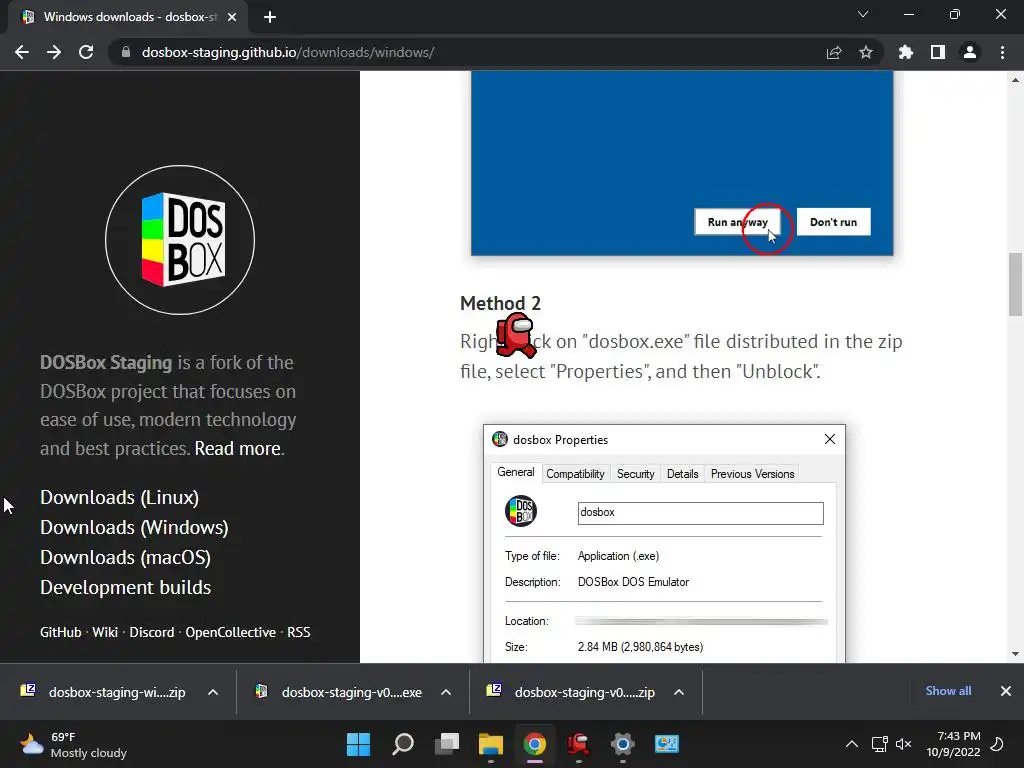Close the Windows downloads tab
Viewport: 1024px width, 768px height.
(x=232, y=17)
